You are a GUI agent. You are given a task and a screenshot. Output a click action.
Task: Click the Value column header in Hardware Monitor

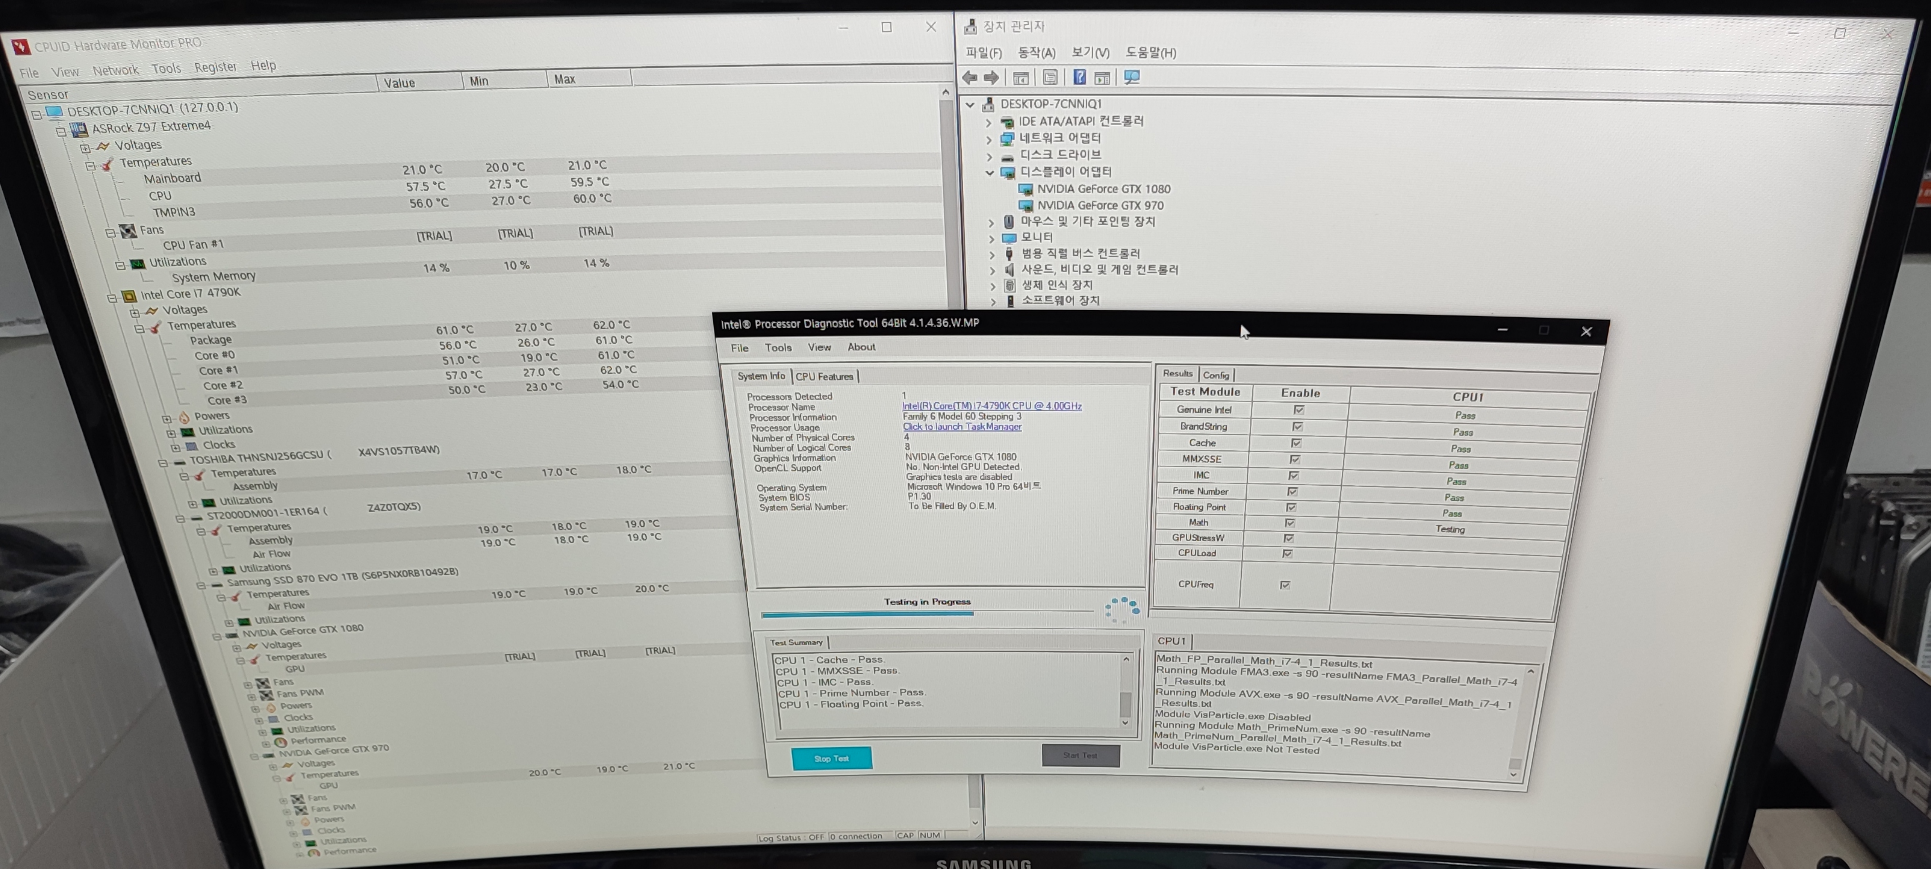419,83
